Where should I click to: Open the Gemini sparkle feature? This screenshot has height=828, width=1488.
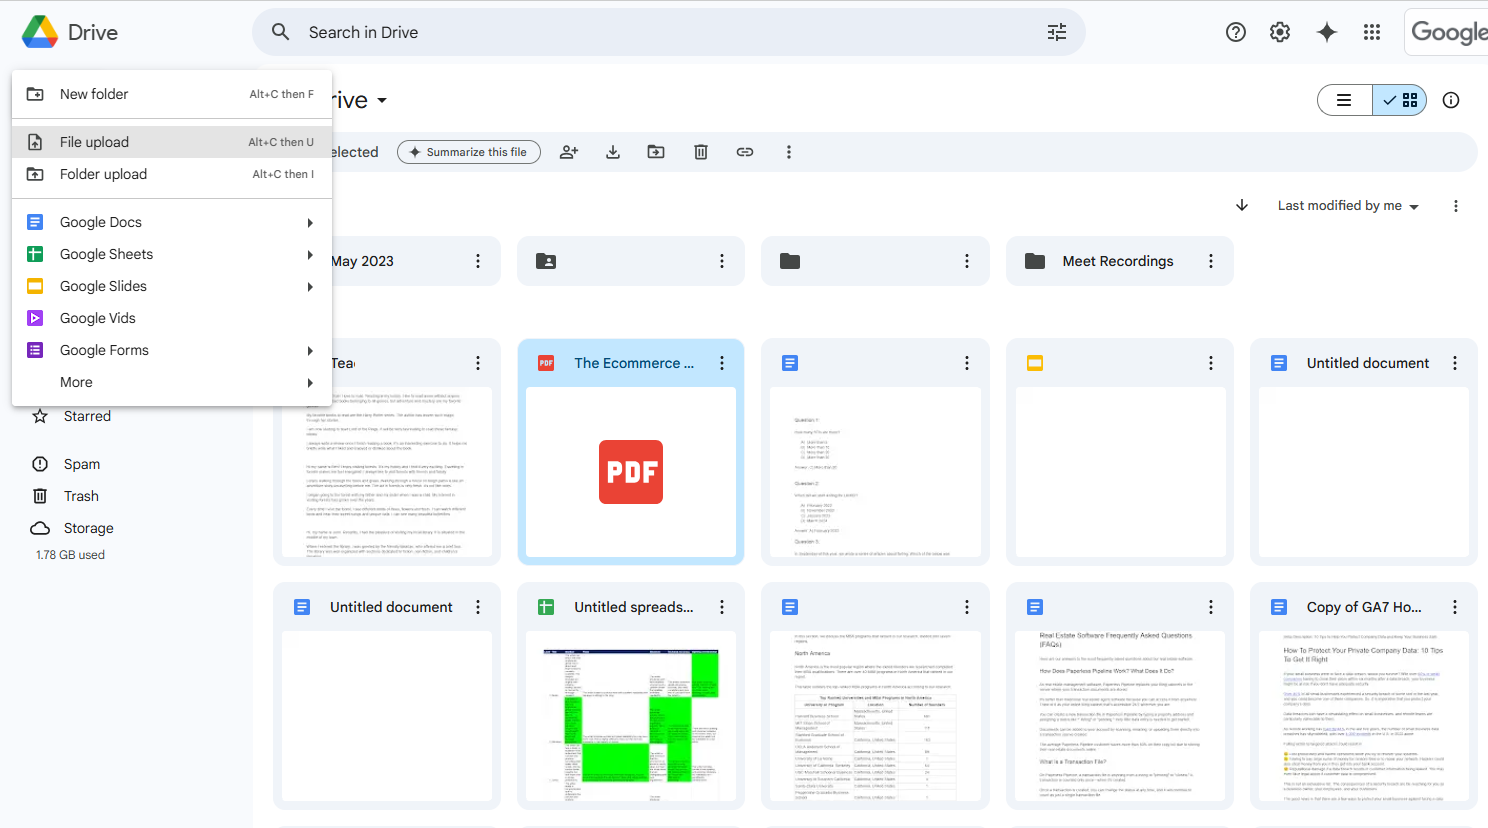coord(1326,32)
